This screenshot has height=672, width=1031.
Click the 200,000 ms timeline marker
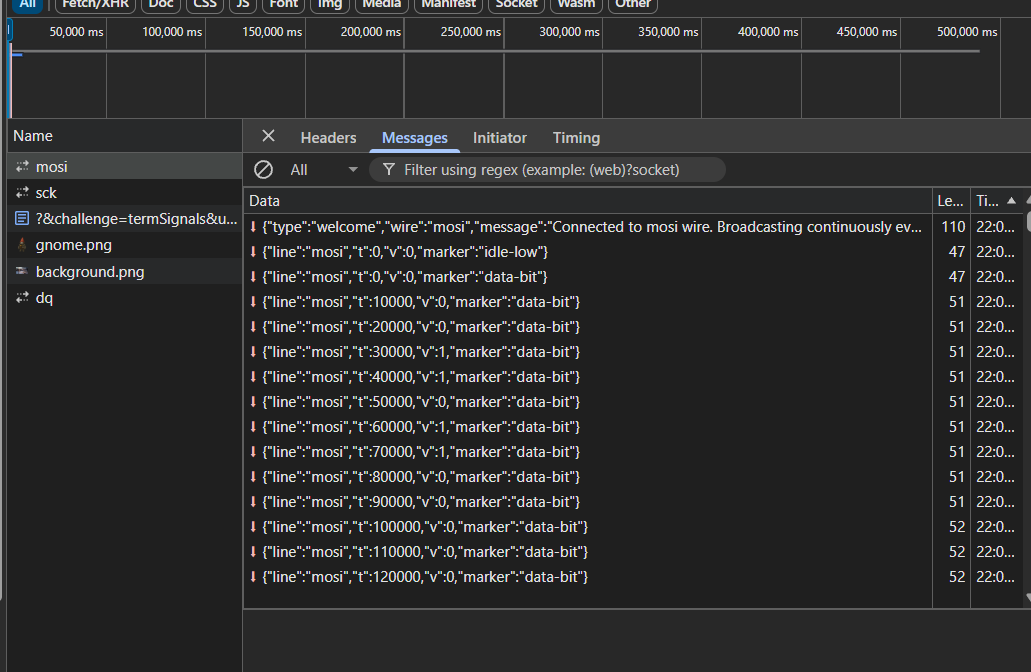tap(370, 32)
